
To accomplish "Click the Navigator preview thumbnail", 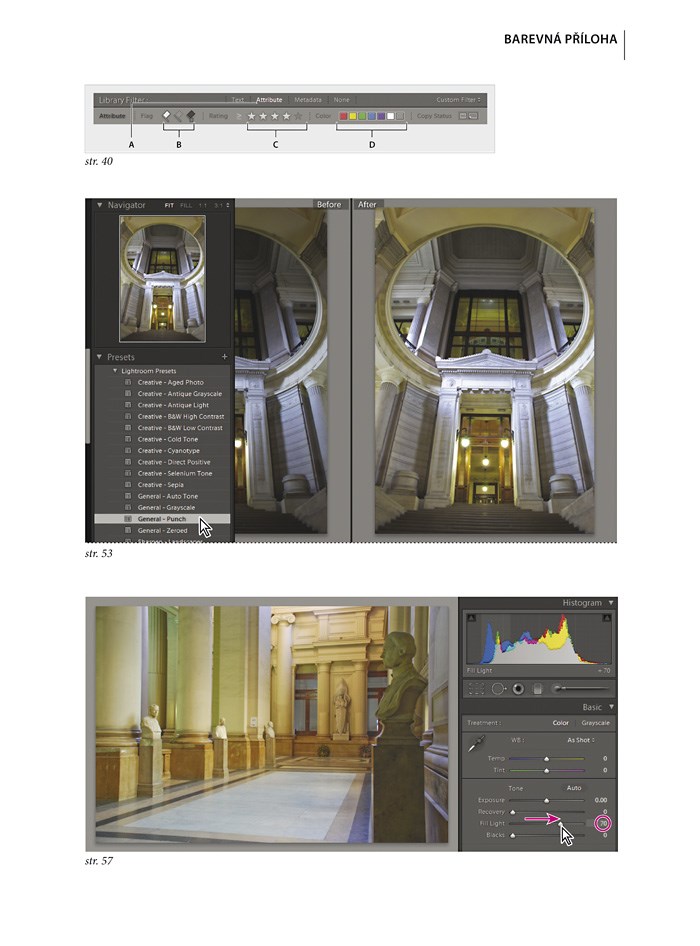I will [x=161, y=280].
